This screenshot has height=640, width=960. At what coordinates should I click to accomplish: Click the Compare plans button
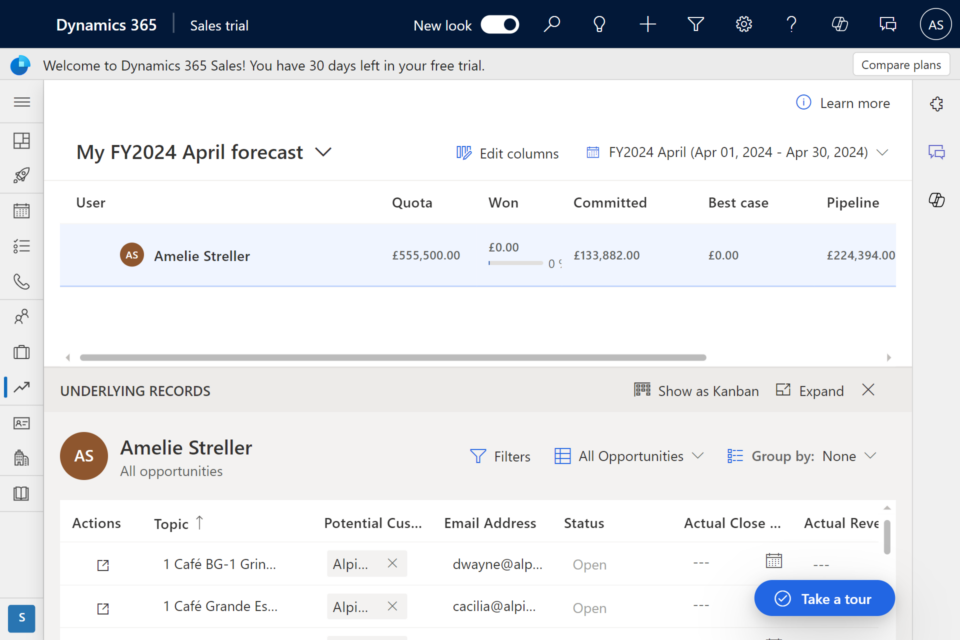coord(900,65)
